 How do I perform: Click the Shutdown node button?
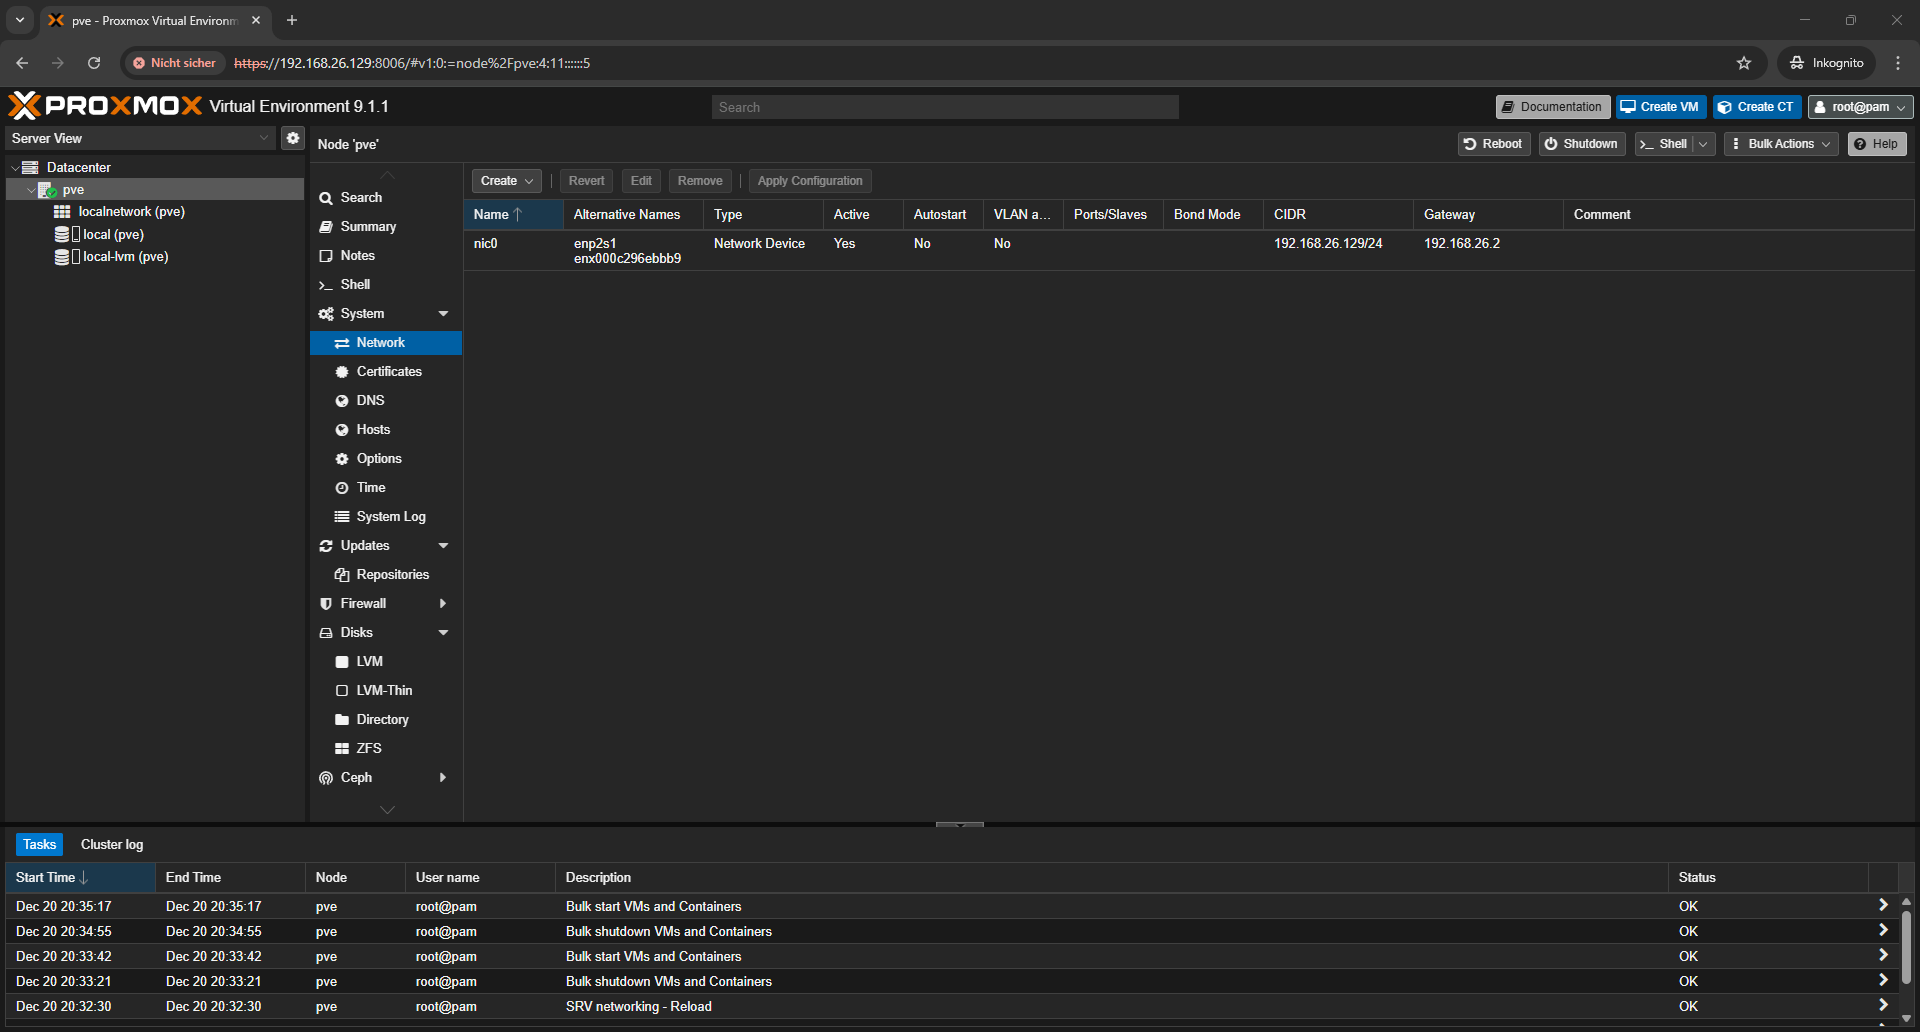pos(1581,144)
